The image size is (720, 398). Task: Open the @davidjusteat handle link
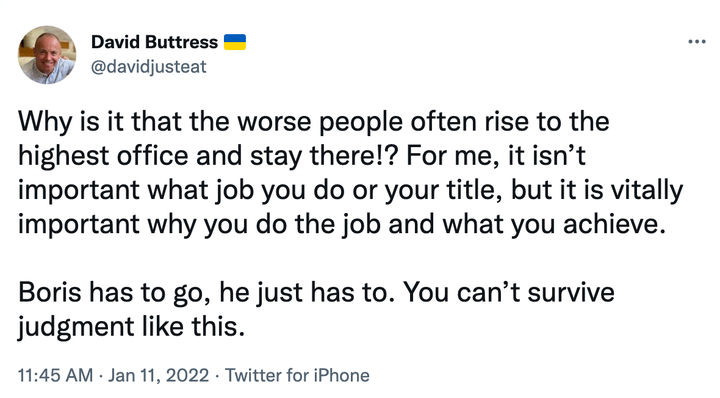click(149, 67)
